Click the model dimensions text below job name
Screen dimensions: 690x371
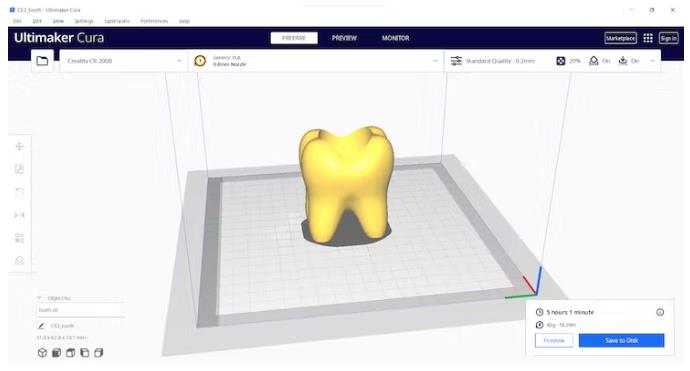[62, 338]
